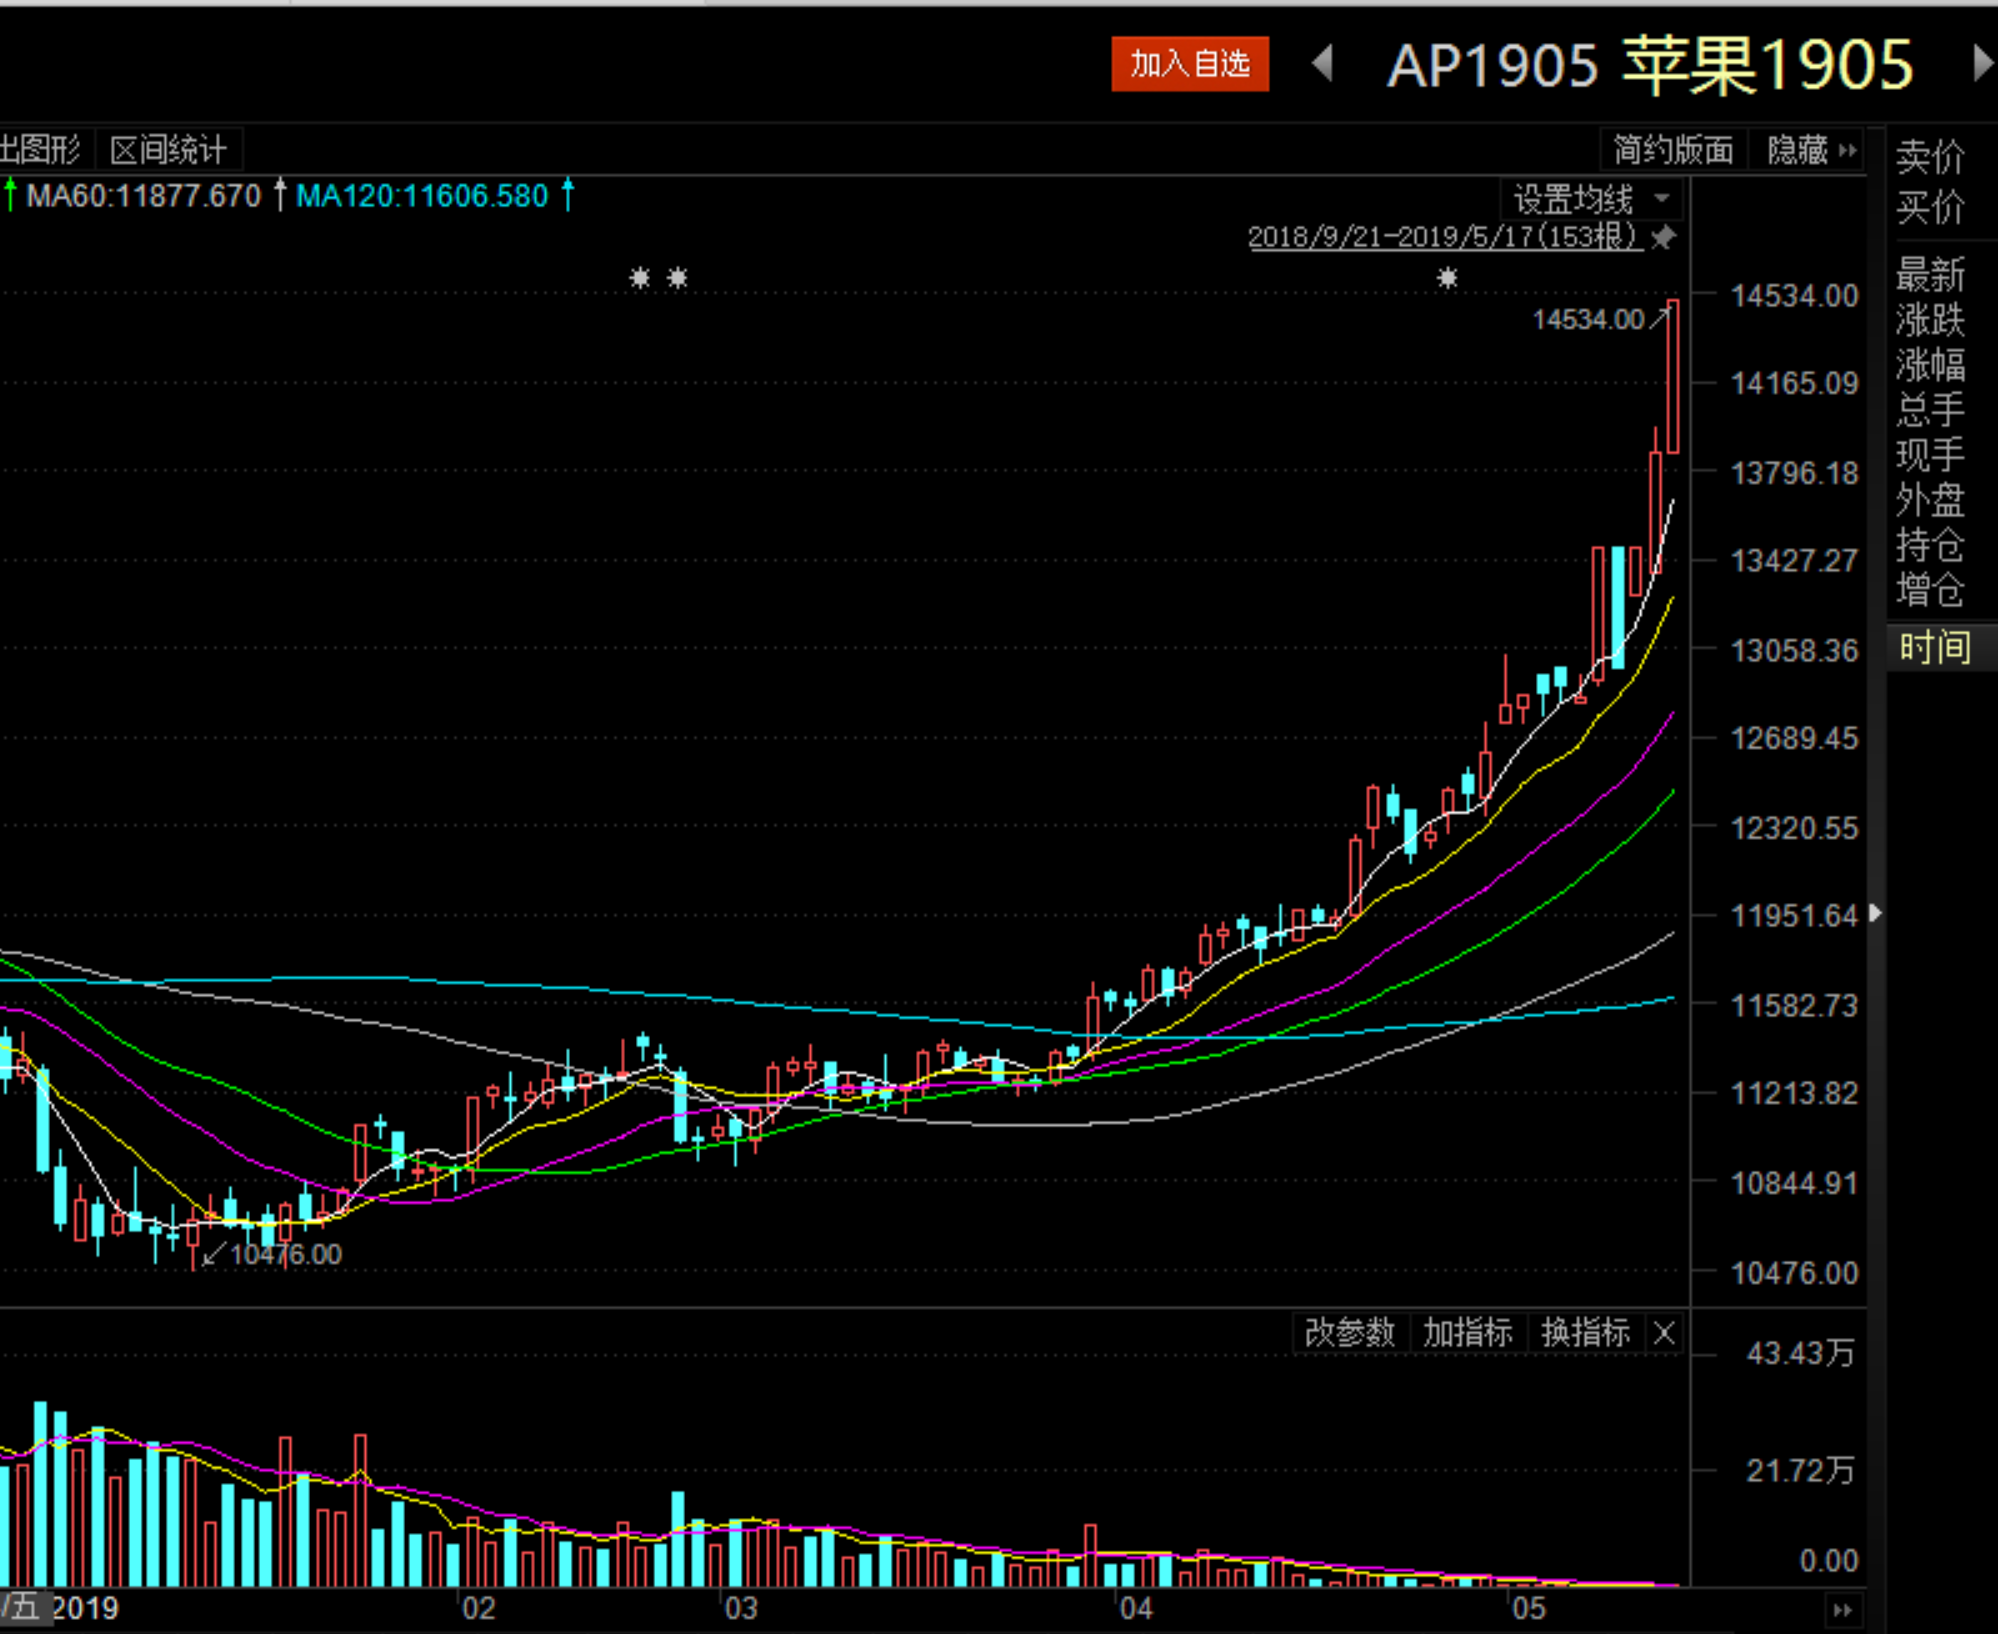Click the first star marker above February
Image resolution: width=1998 pixels, height=1634 pixels.
[640, 277]
